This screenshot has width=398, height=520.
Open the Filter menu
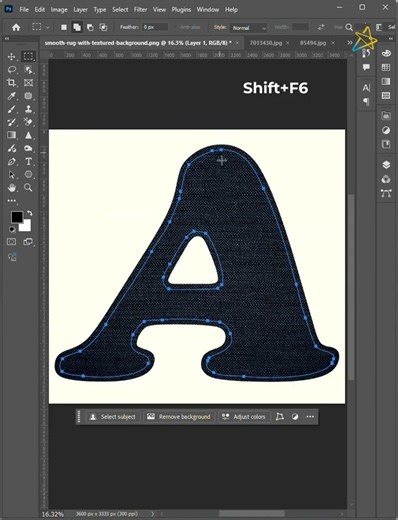pyautogui.click(x=140, y=10)
